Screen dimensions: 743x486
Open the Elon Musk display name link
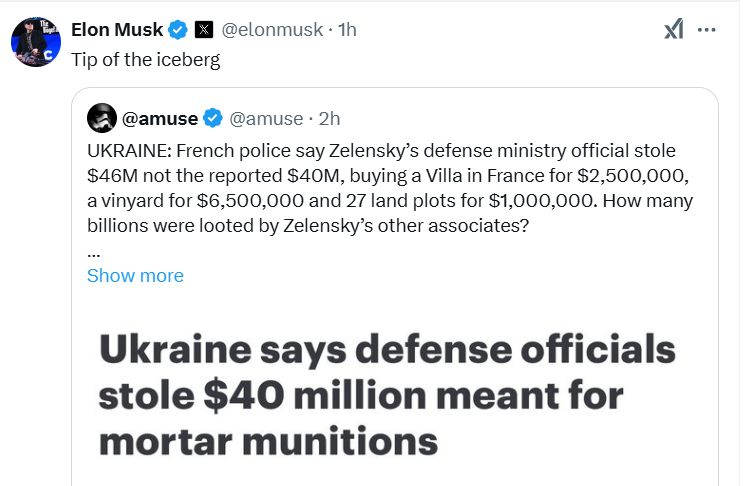tap(117, 30)
